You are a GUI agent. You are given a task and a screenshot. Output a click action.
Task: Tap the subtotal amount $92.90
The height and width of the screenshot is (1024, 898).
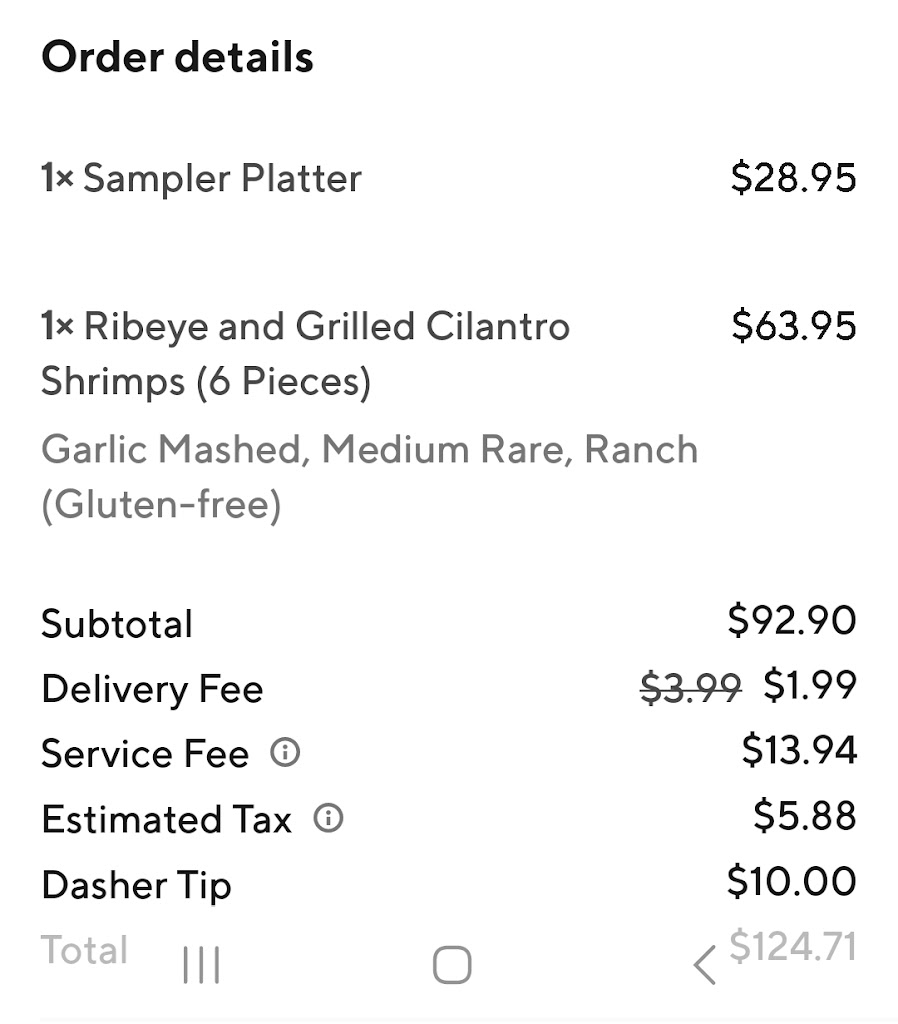[x=791, y=620]
